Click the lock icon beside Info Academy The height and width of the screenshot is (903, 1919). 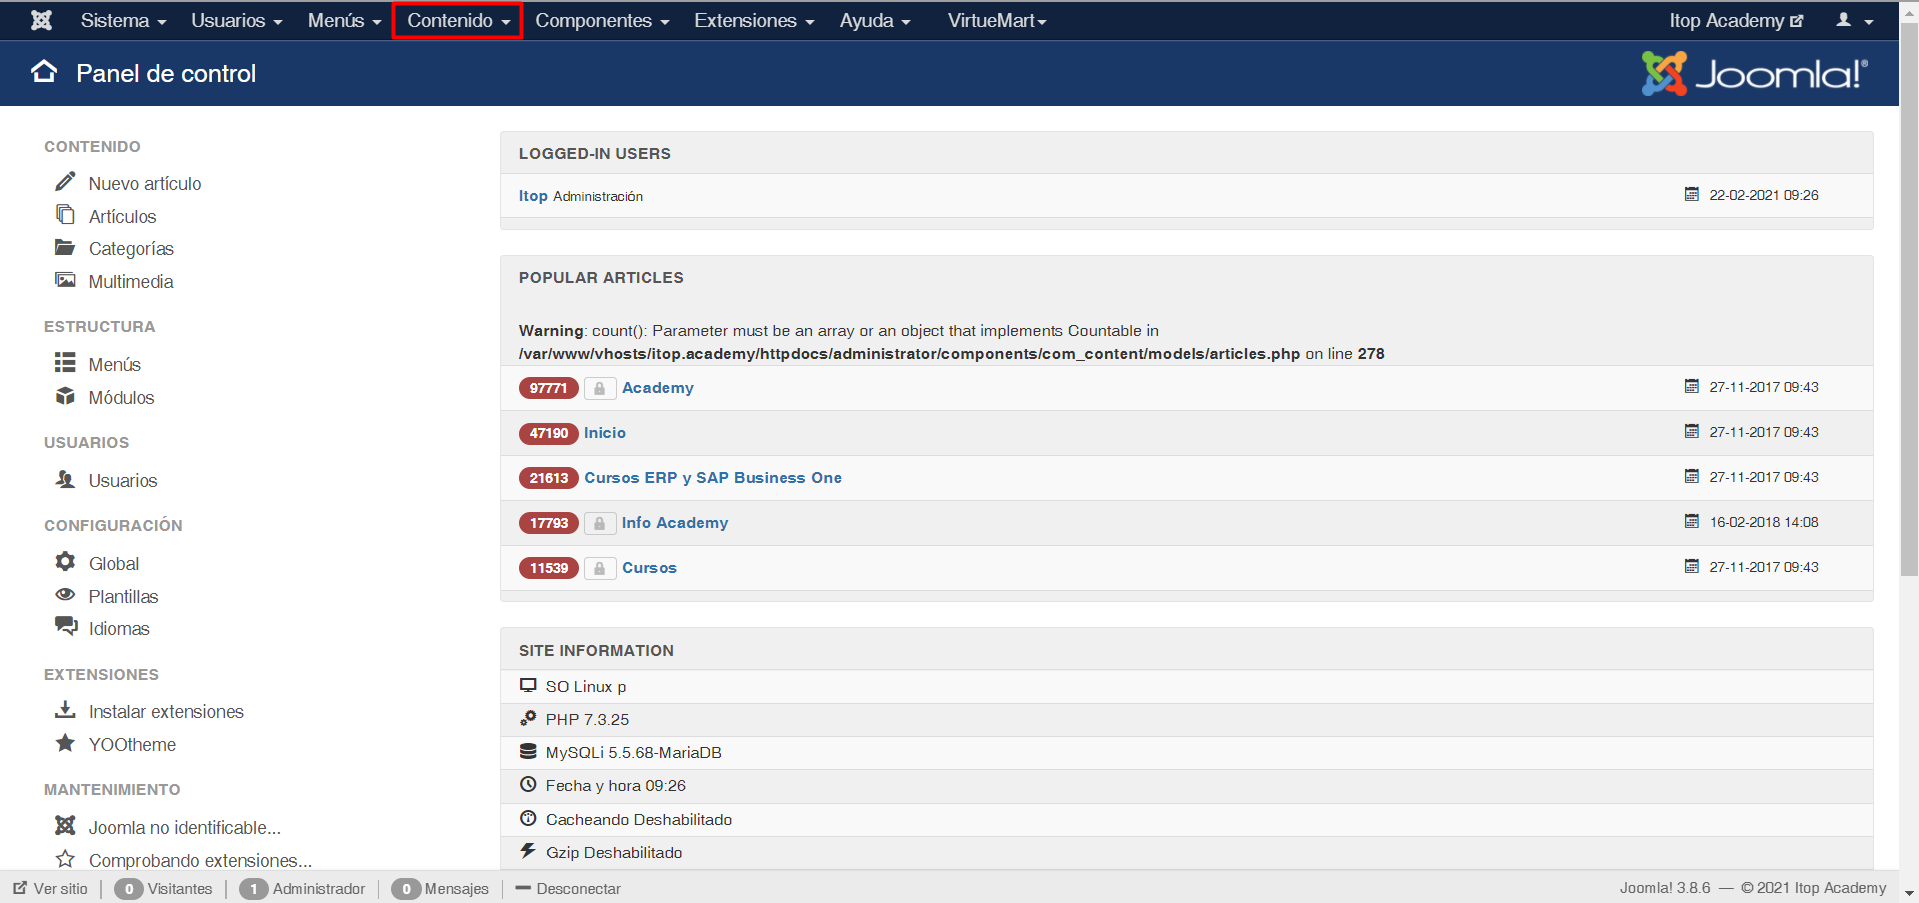click(x=600, y=523)
